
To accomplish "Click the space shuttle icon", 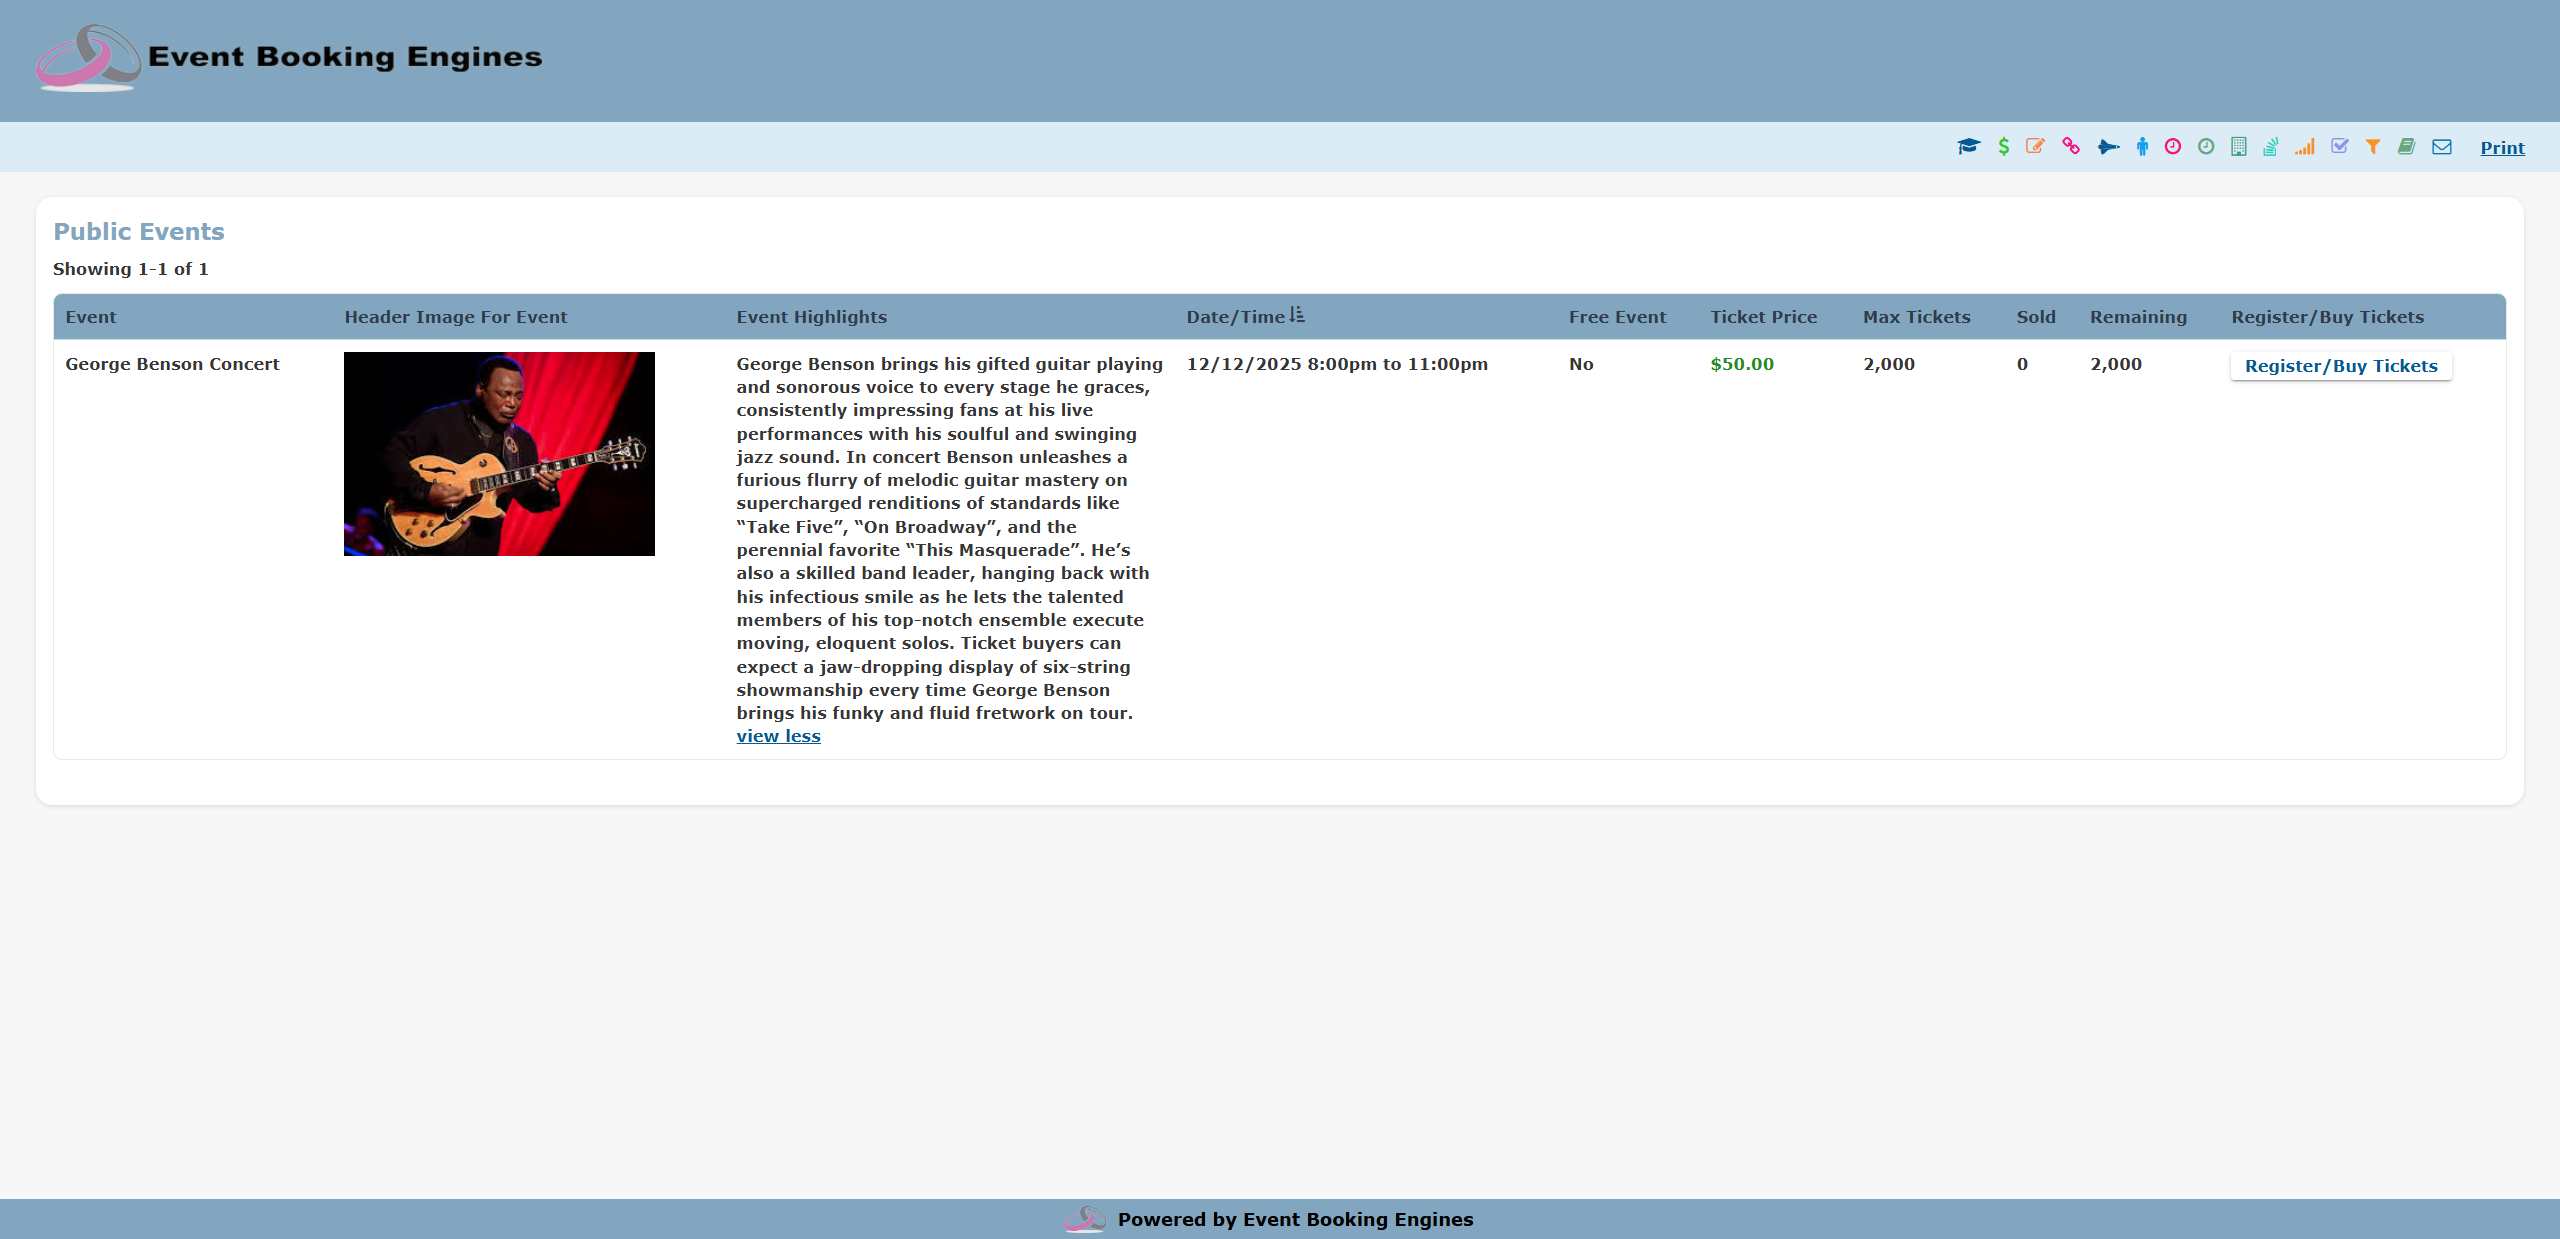I will tap(2108, 147).
